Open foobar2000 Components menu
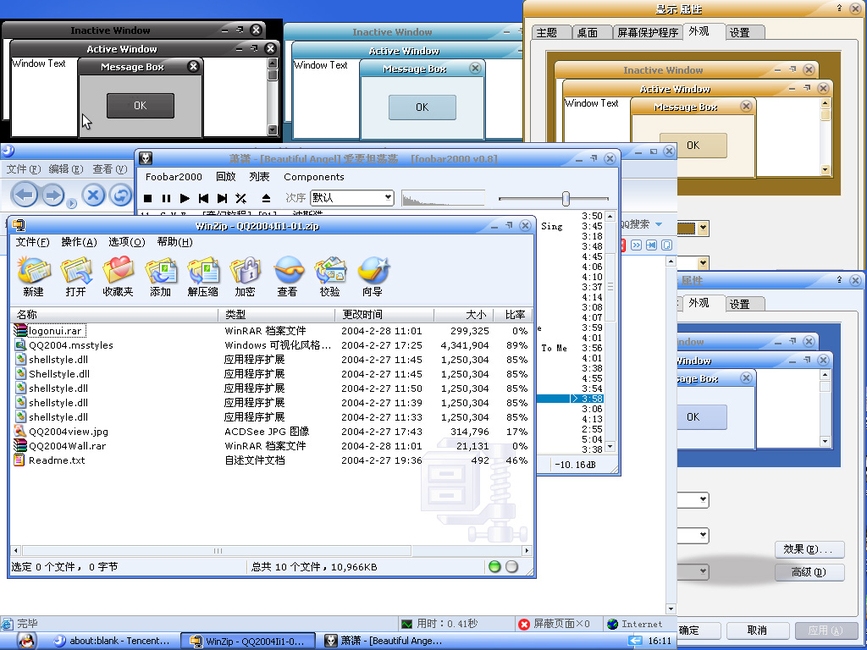The height and width of the screenshot is (650, 867). pyautogui.click(x=314, y=177)
